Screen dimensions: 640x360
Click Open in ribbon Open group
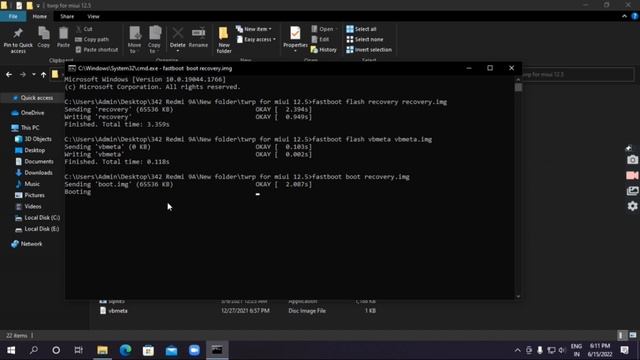(x=323, y=29)
